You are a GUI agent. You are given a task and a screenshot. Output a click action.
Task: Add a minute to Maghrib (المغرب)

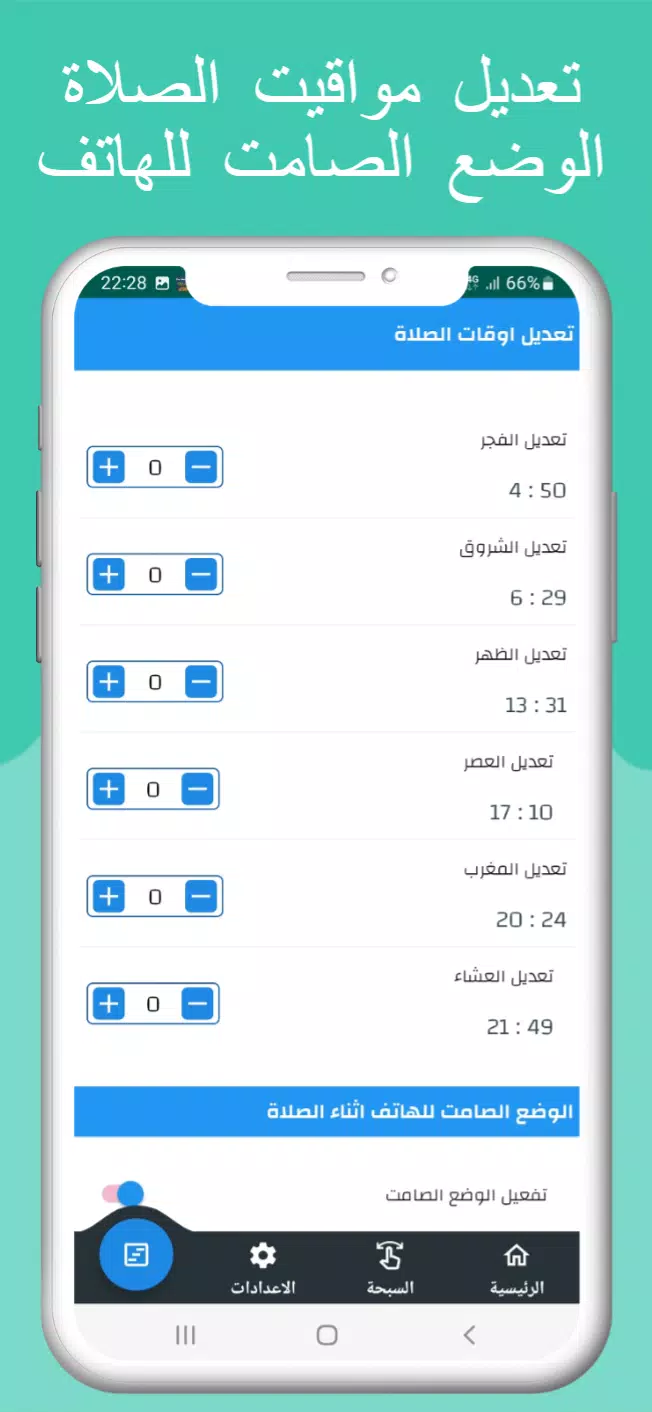tap(109, 897)
